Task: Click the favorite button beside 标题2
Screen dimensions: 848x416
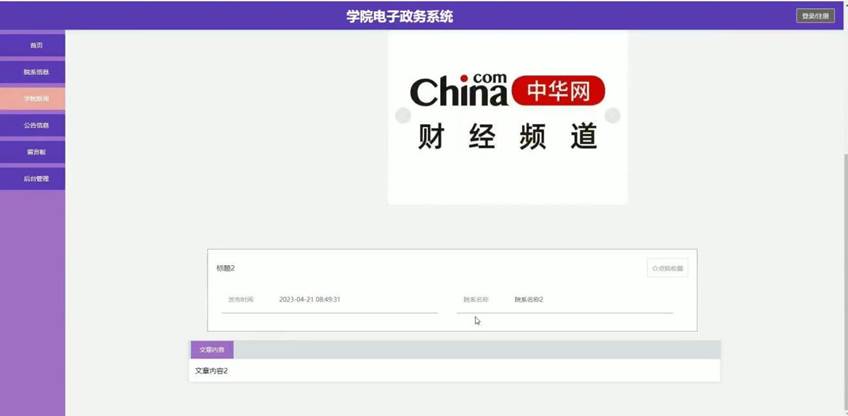Action: pyautogui.click(x=667, y=268)
